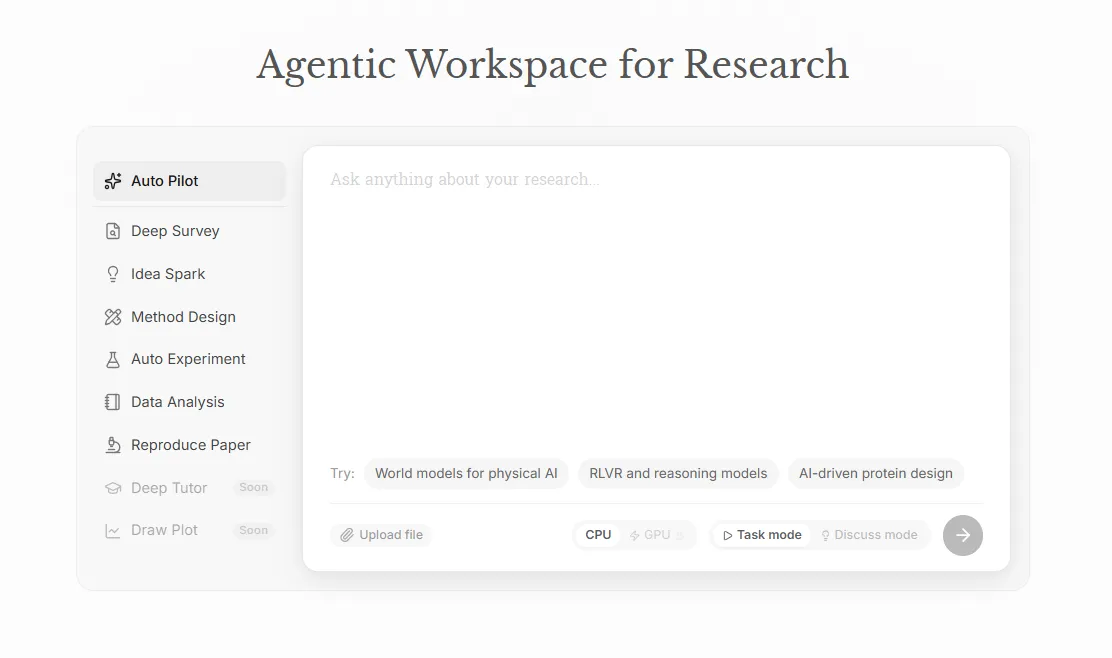Pick the RLVR and reasoning models suggestion
The height and width of the screenshot is (658, 1112).
pos(678,474)
